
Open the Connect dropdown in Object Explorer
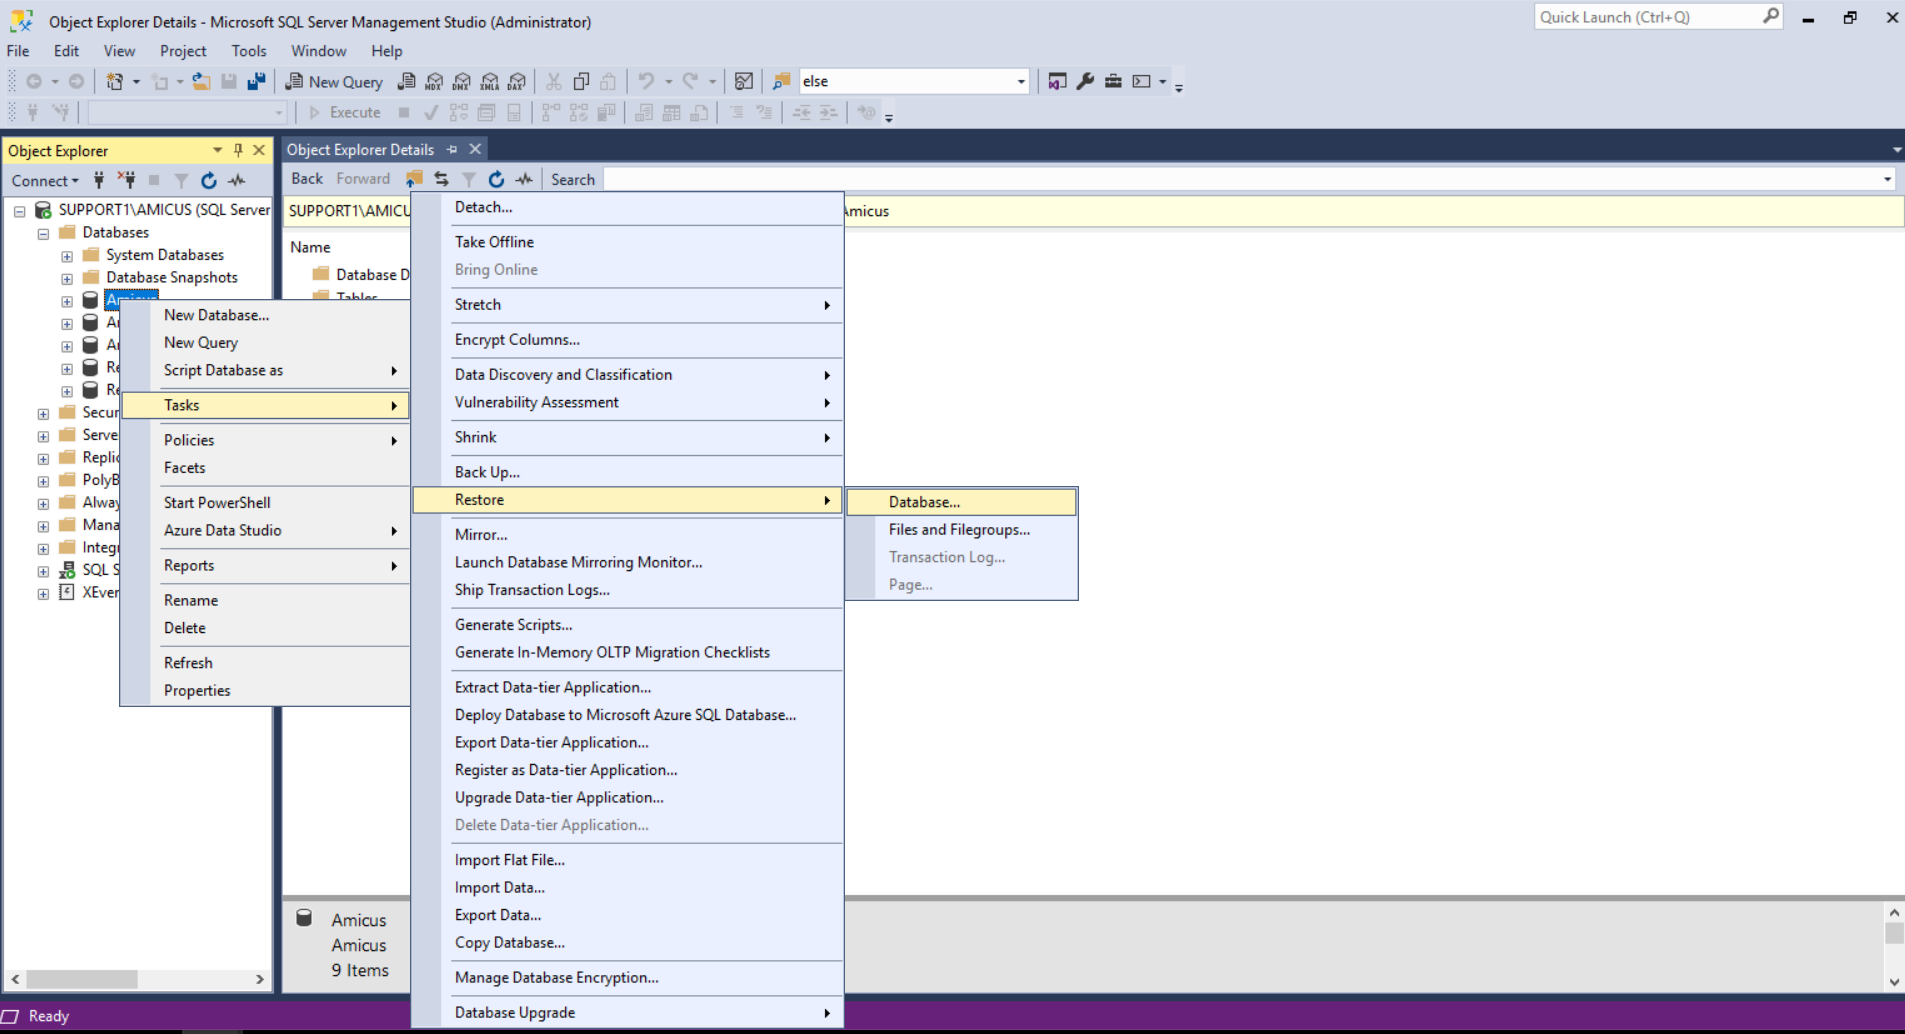pyautogui.click(x=44, y=180)
